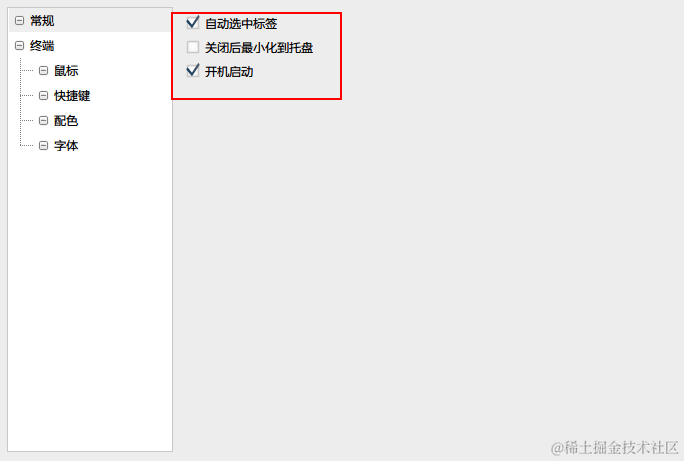Click the minus icon beside 鼠标
The image size is (684, 461).
pos(43,70)
